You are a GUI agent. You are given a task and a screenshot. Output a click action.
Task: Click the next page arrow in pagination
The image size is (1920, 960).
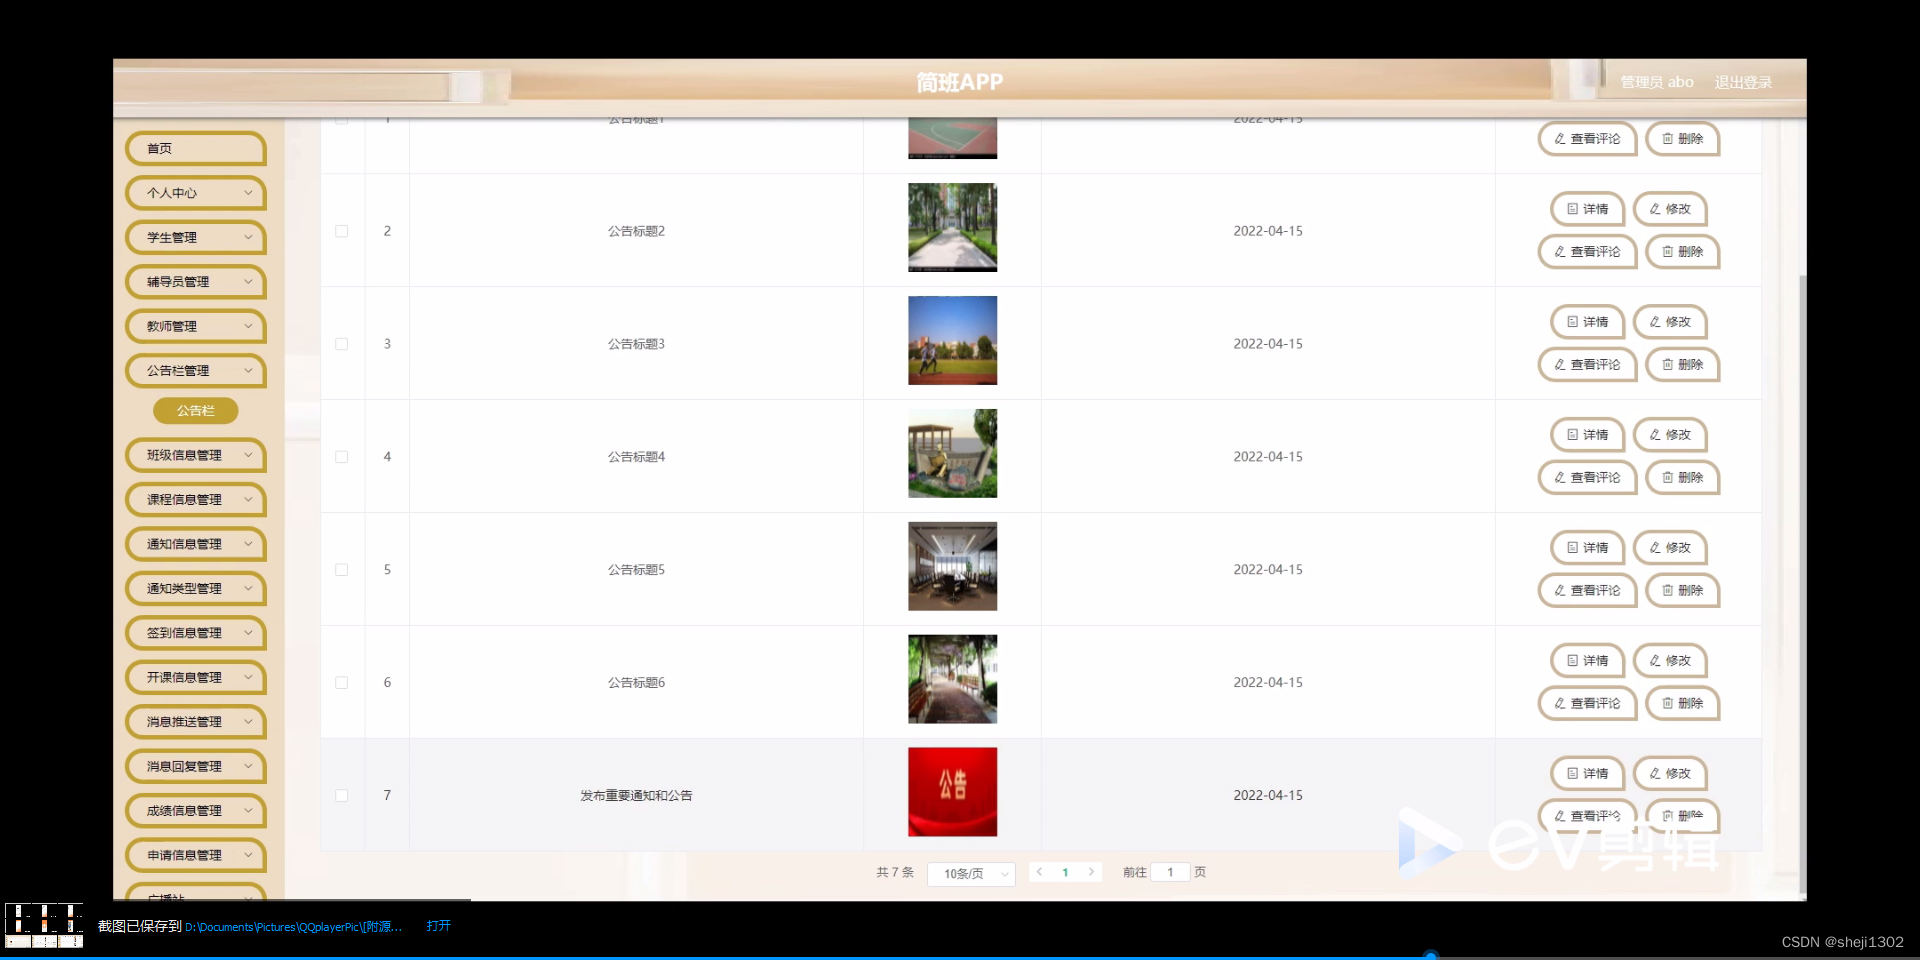click(1091, 872)
